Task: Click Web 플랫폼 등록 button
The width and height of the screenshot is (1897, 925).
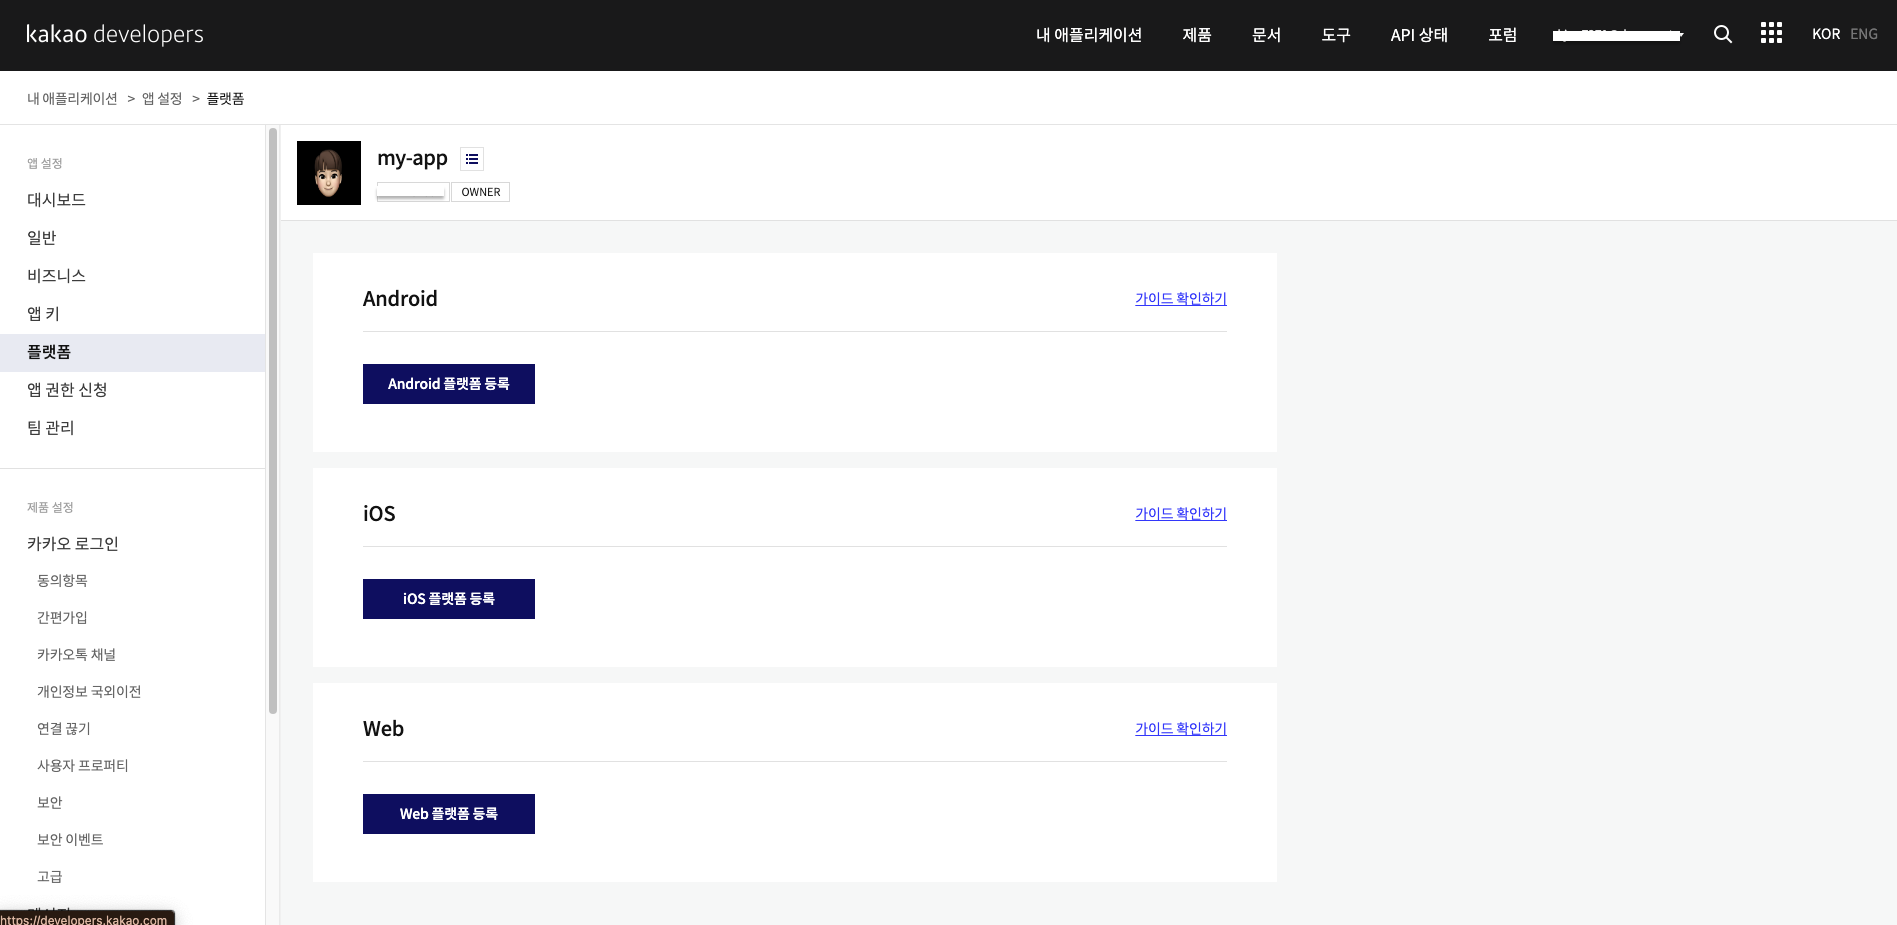Action: click(449, 814)
